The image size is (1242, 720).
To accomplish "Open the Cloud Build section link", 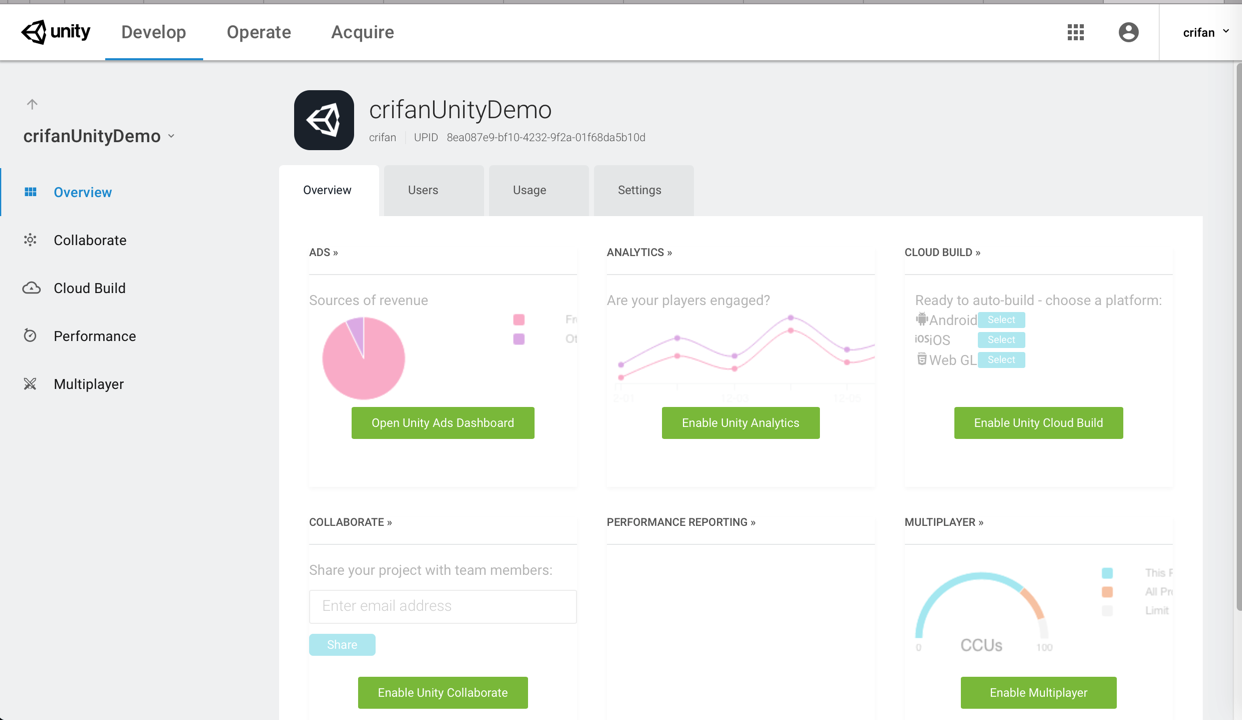I will (942, 252).
